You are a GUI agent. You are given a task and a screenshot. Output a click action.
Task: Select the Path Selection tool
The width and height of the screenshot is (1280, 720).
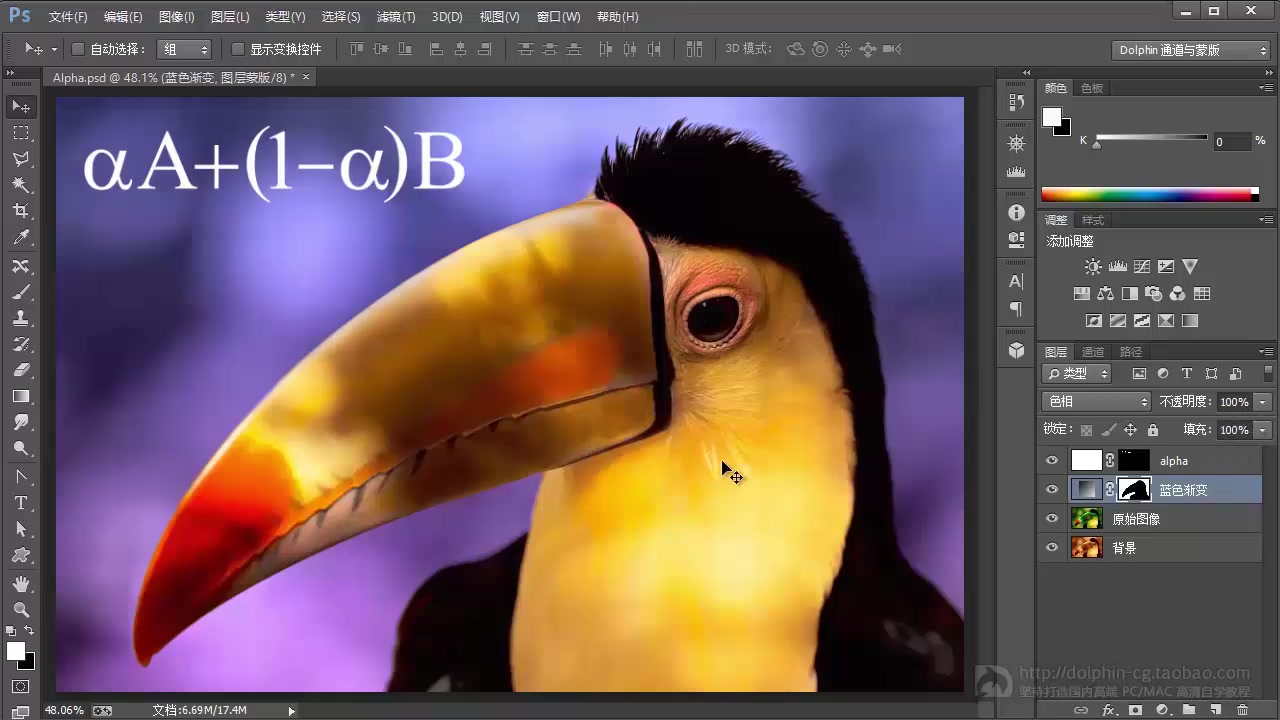click(21, 530)
